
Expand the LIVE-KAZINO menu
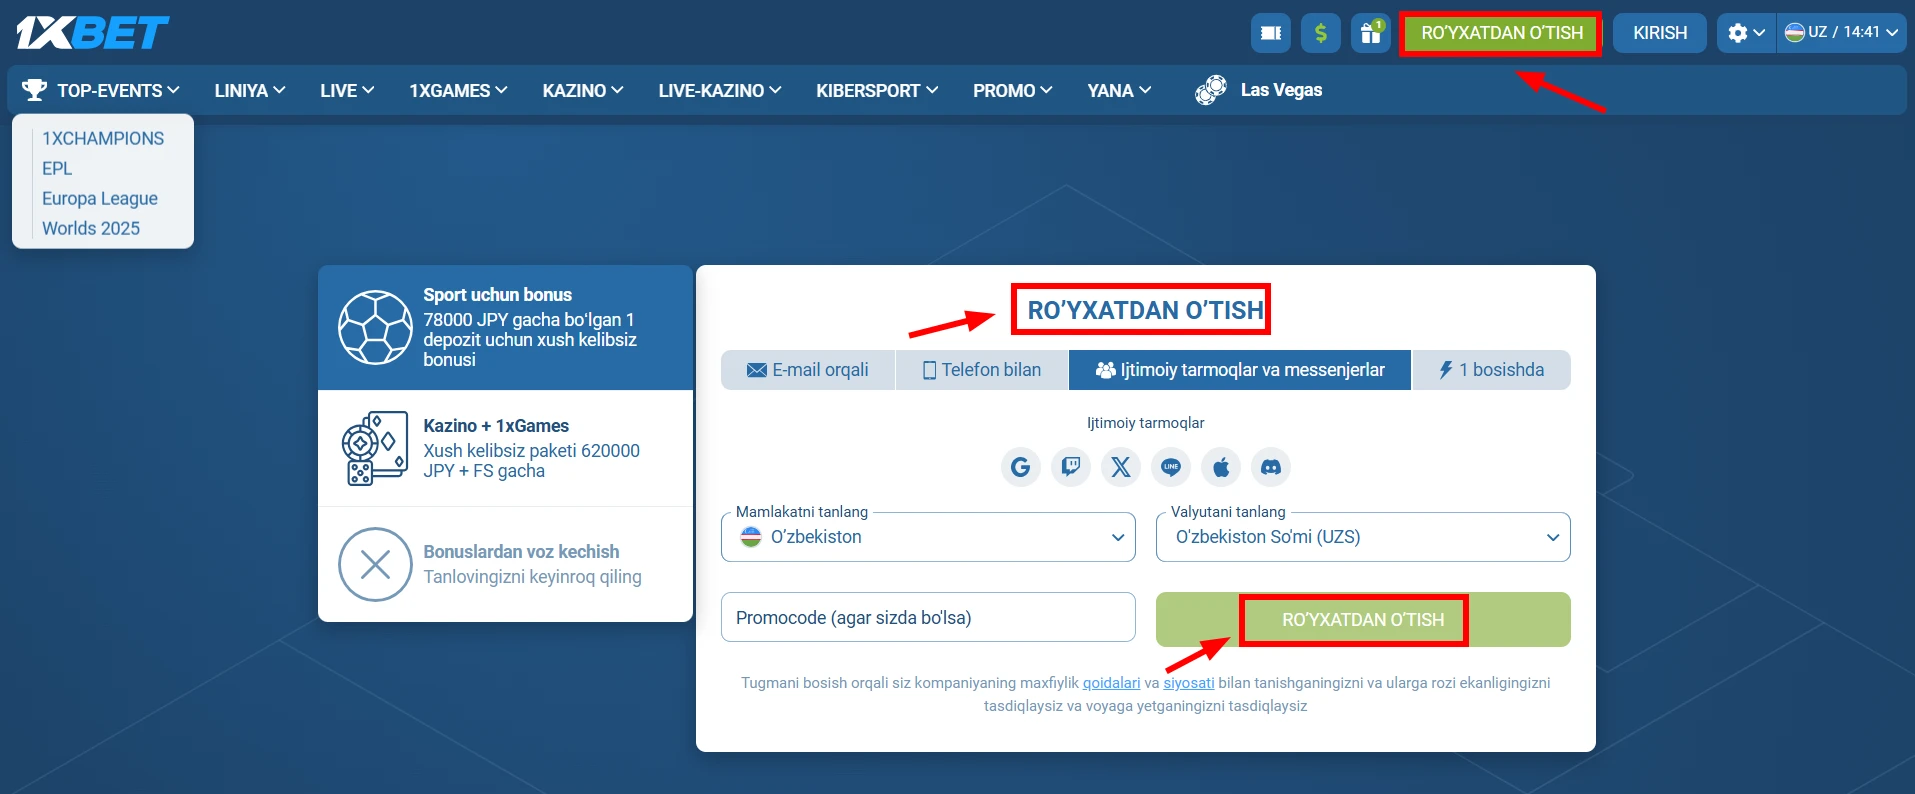click(720, 90)
